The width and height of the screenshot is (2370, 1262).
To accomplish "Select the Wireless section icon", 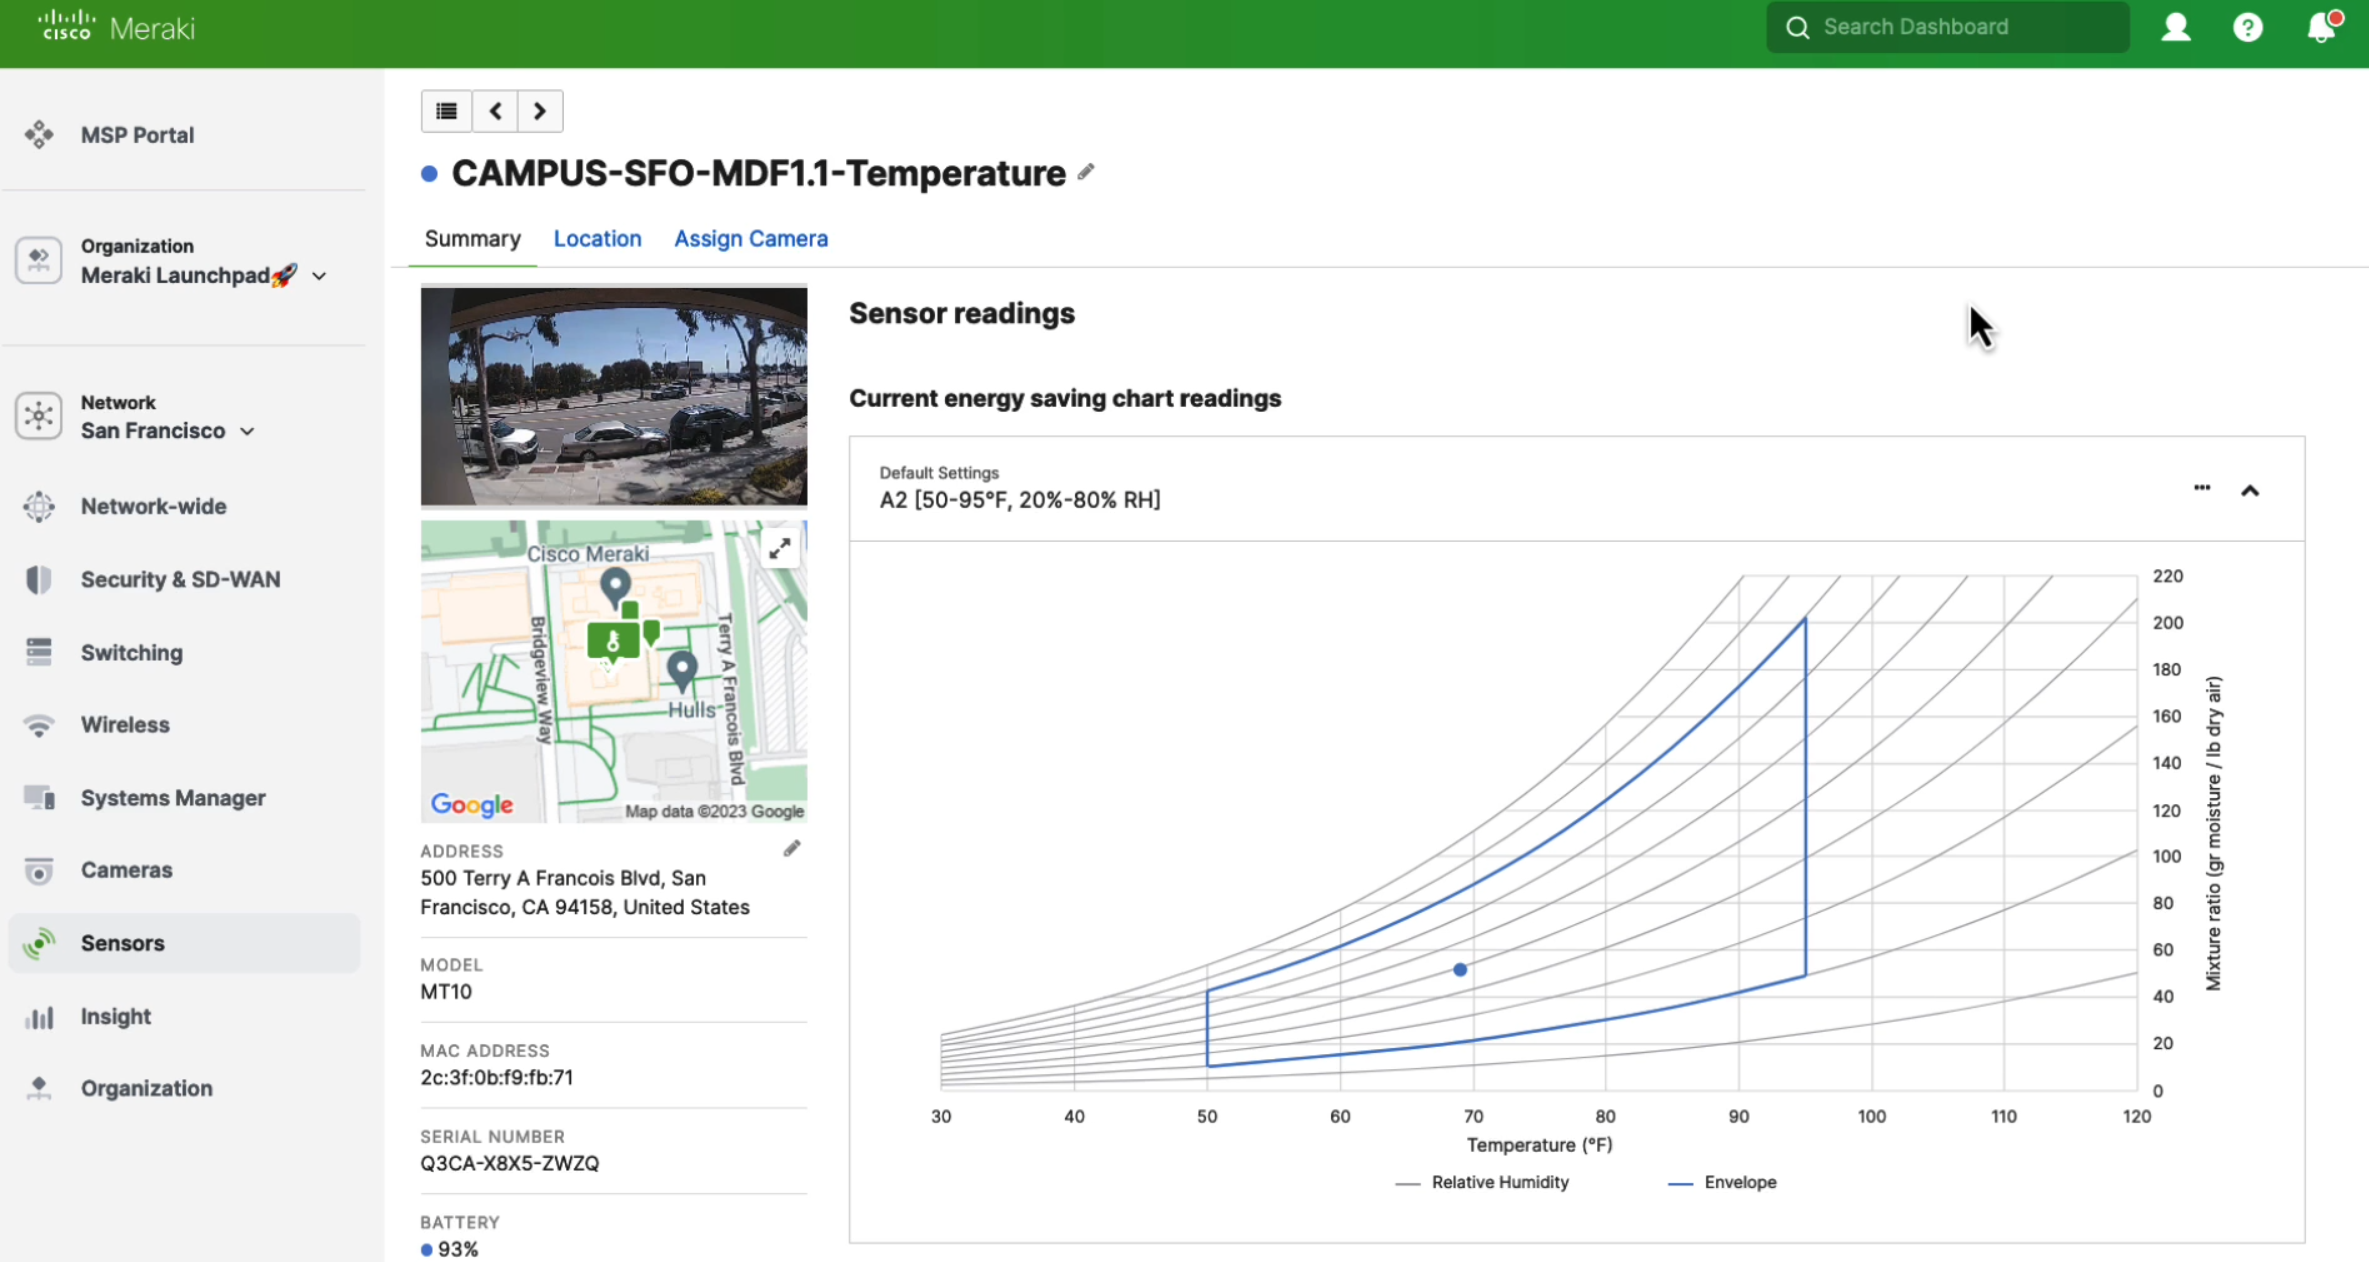I will [x=38, y=725].
